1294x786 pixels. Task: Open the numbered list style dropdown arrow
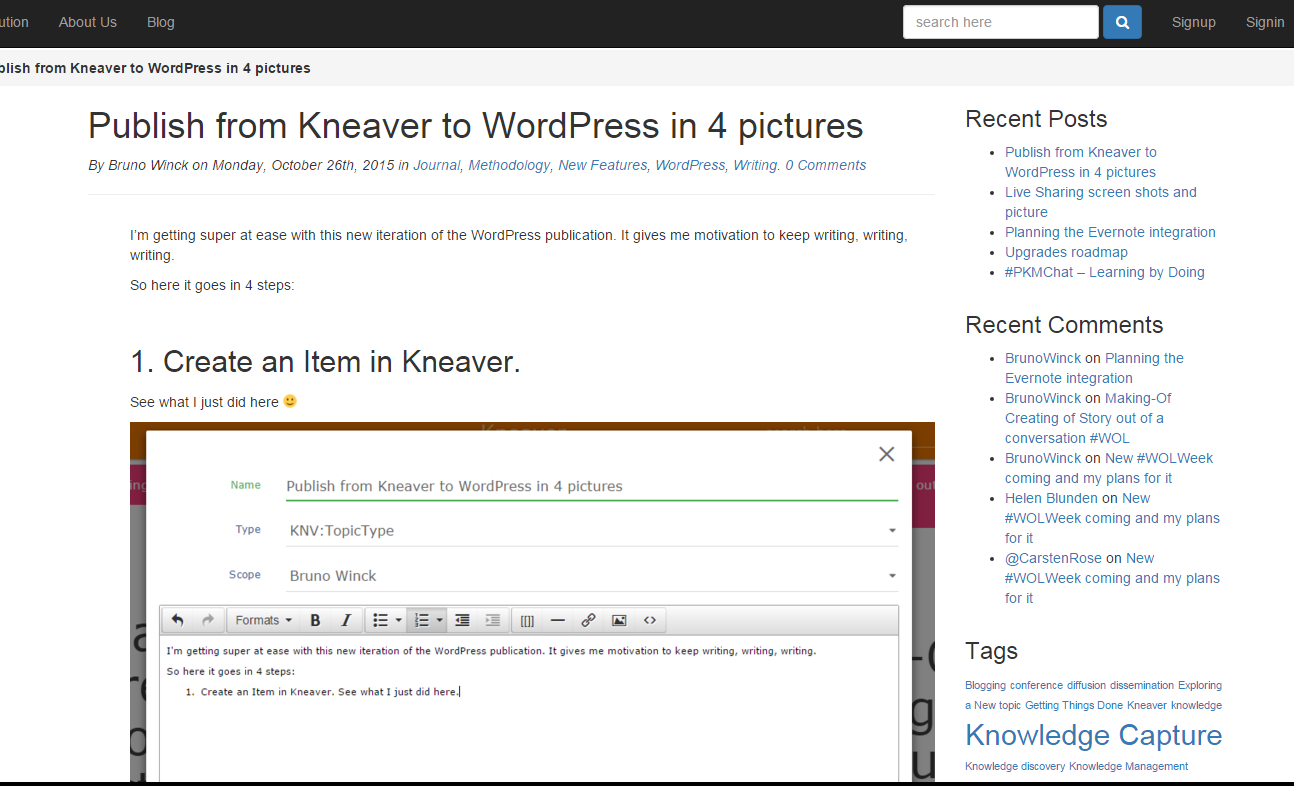tap(440, 620)
